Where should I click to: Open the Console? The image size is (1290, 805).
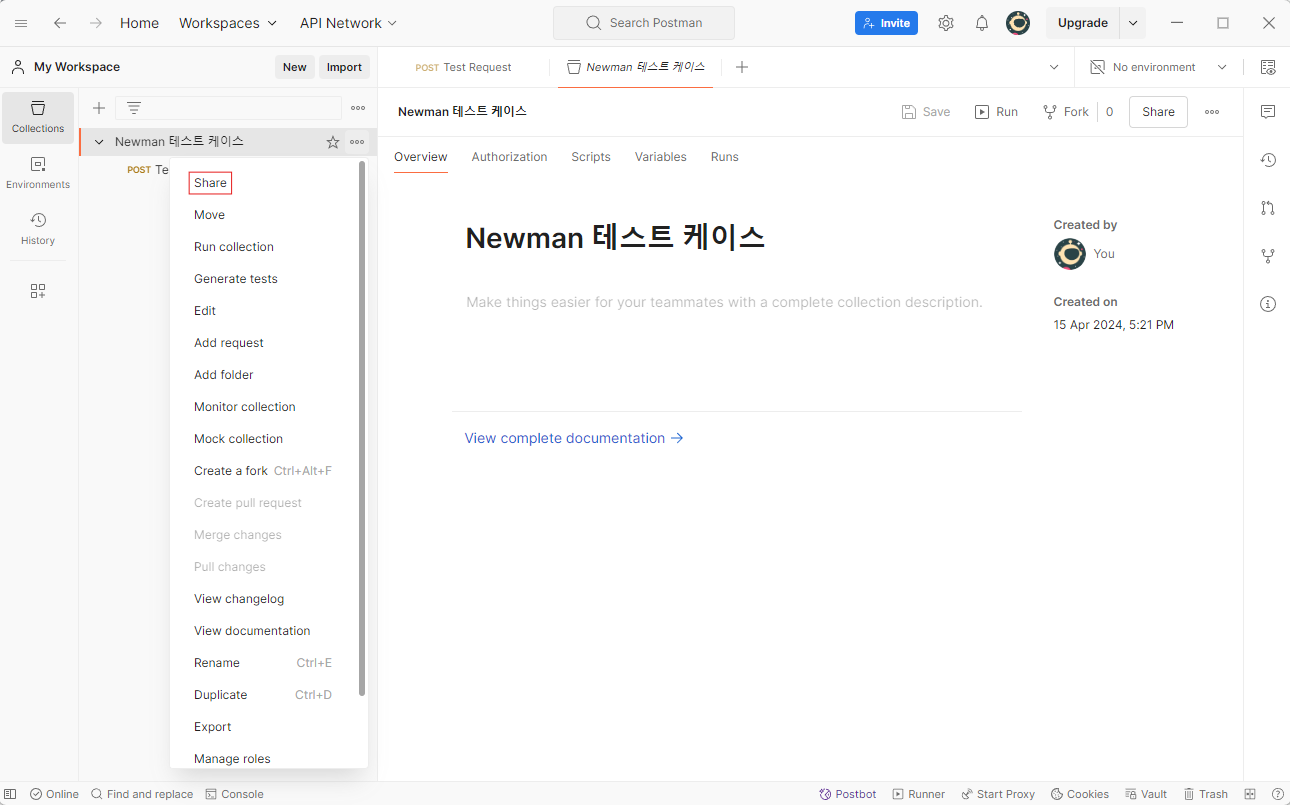[234, 794]
